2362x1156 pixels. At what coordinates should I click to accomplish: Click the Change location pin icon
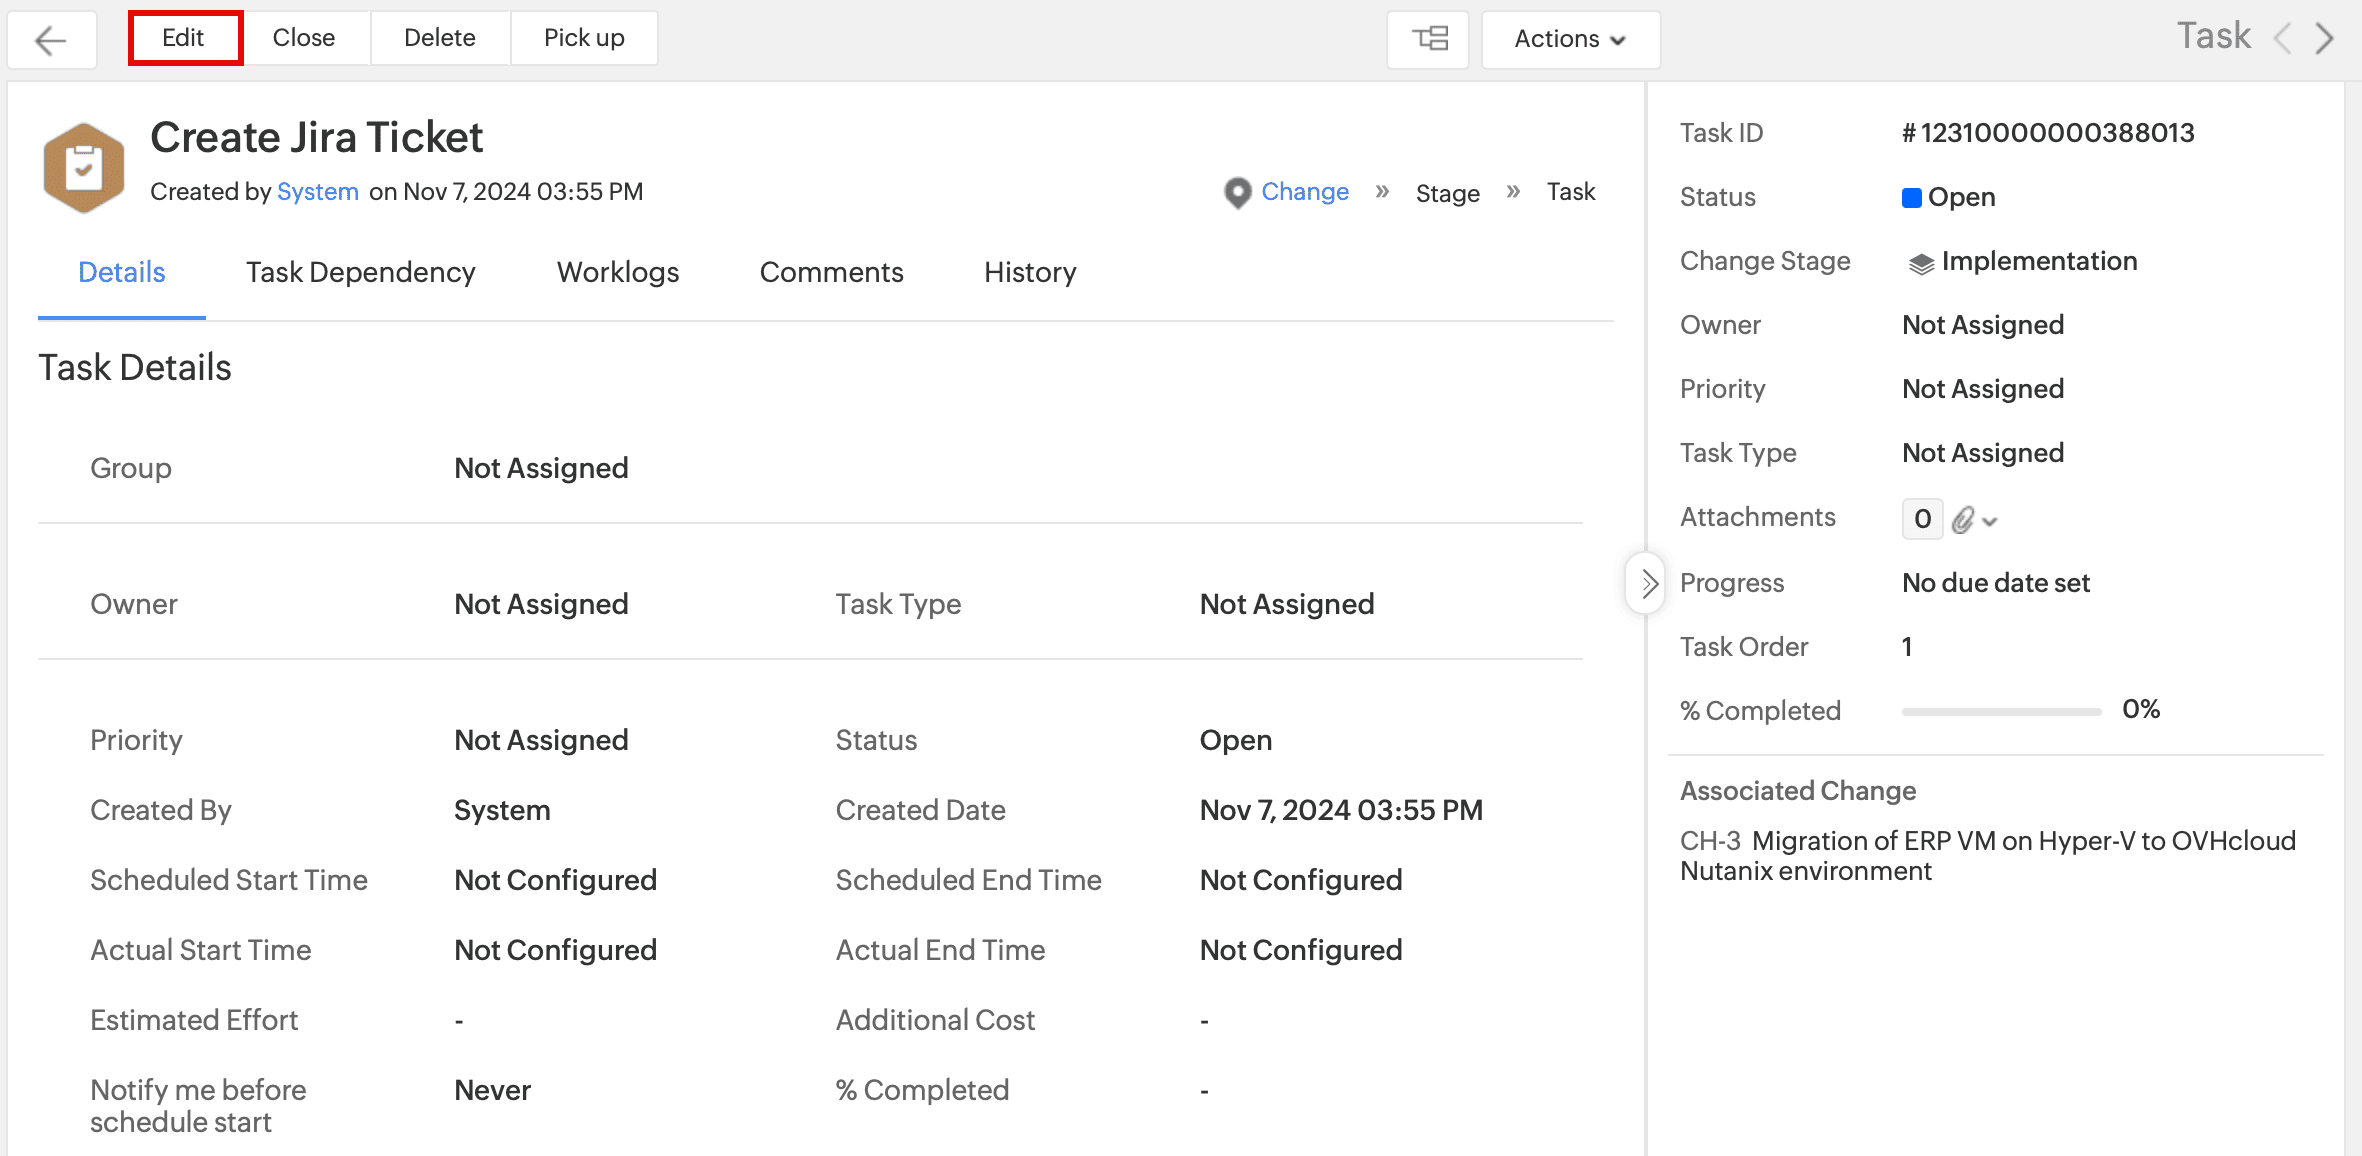tap(1237, 192)
